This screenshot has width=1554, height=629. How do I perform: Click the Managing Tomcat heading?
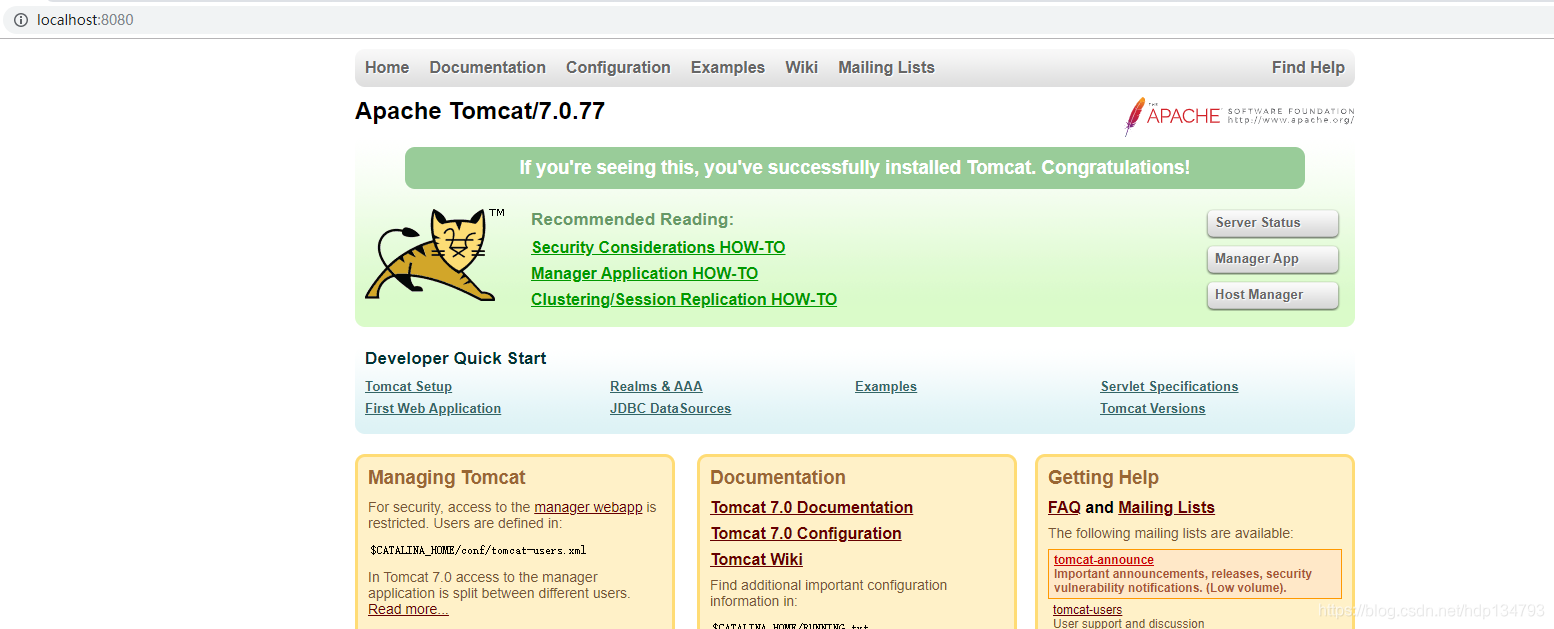[x=447, y=477]
